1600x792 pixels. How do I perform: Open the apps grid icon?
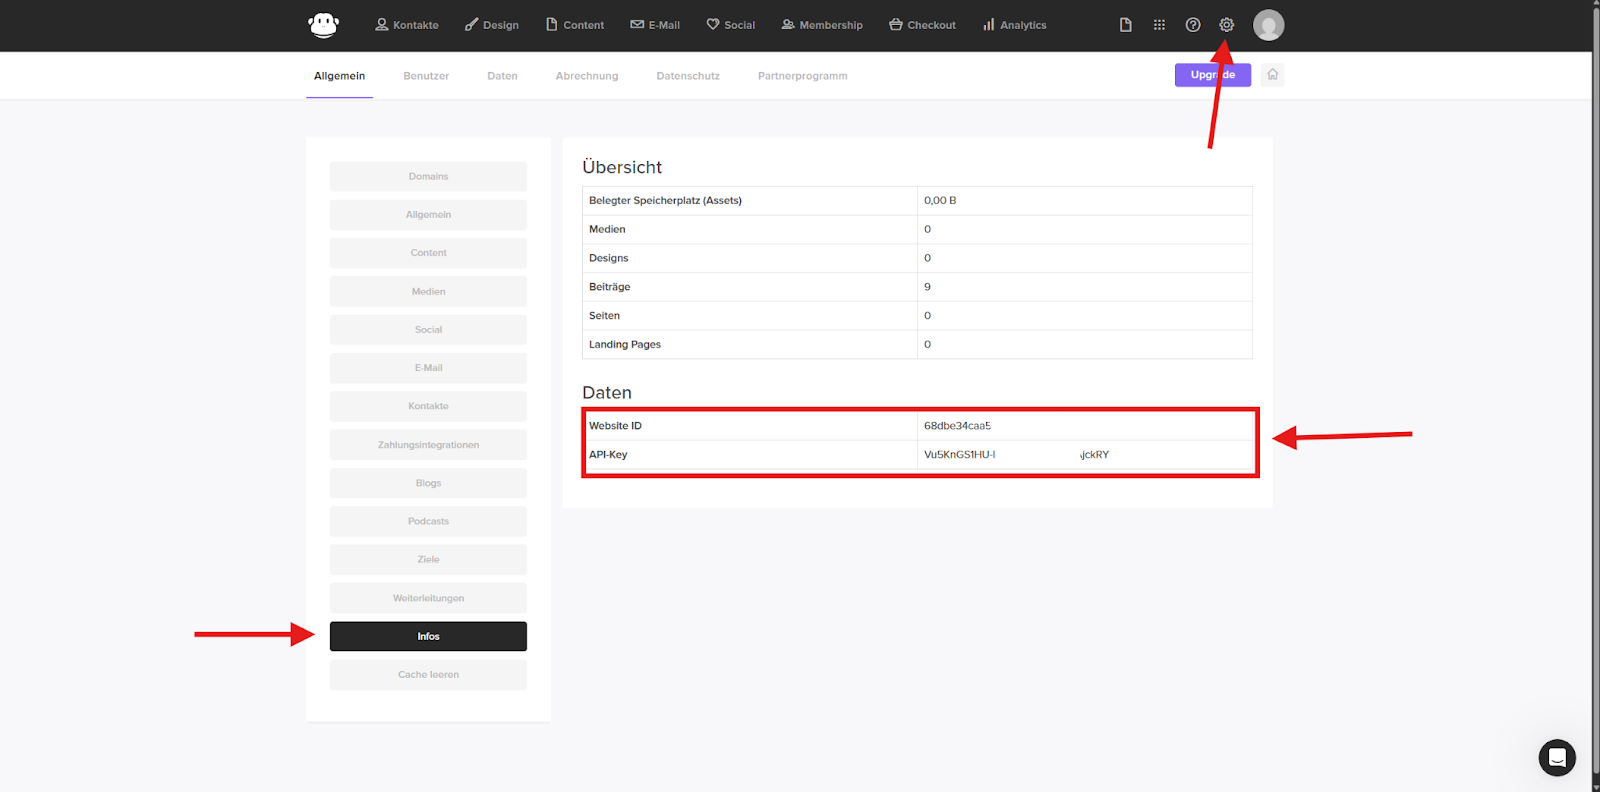[1159, 25]
